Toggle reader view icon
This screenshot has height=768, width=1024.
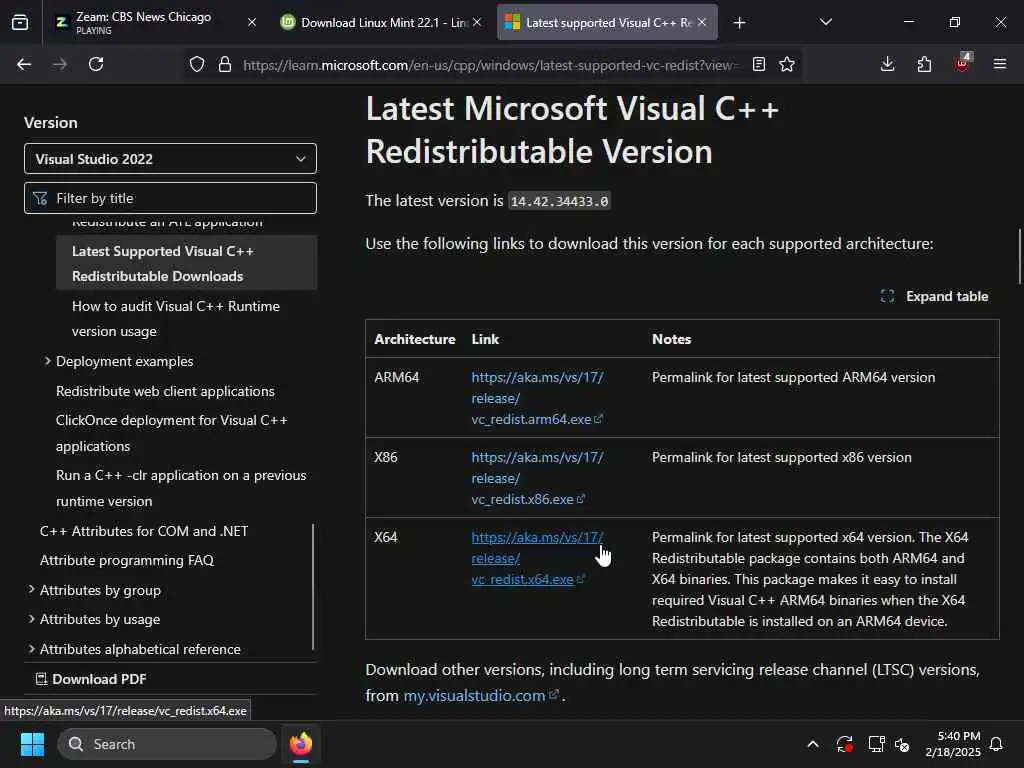pyautogui.click(x=758, y=64)
